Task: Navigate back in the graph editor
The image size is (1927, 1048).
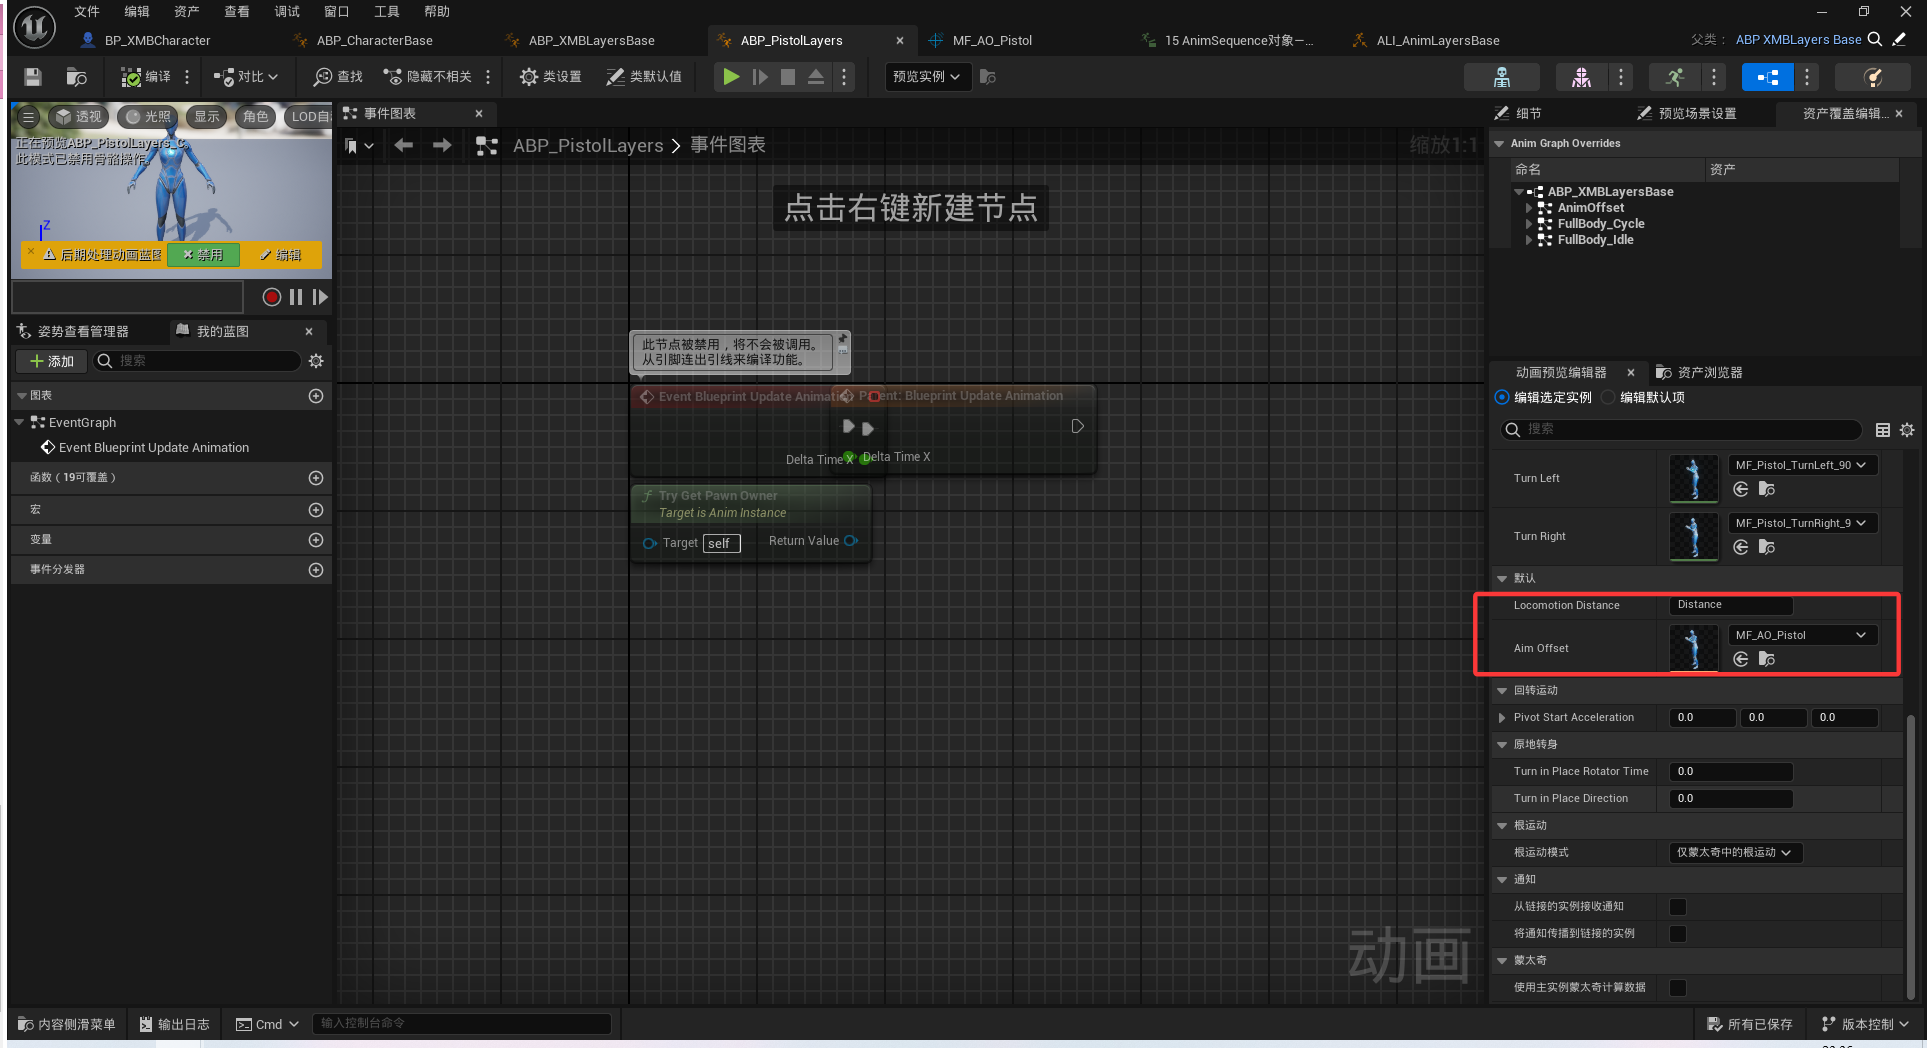Action: [403, 146]
